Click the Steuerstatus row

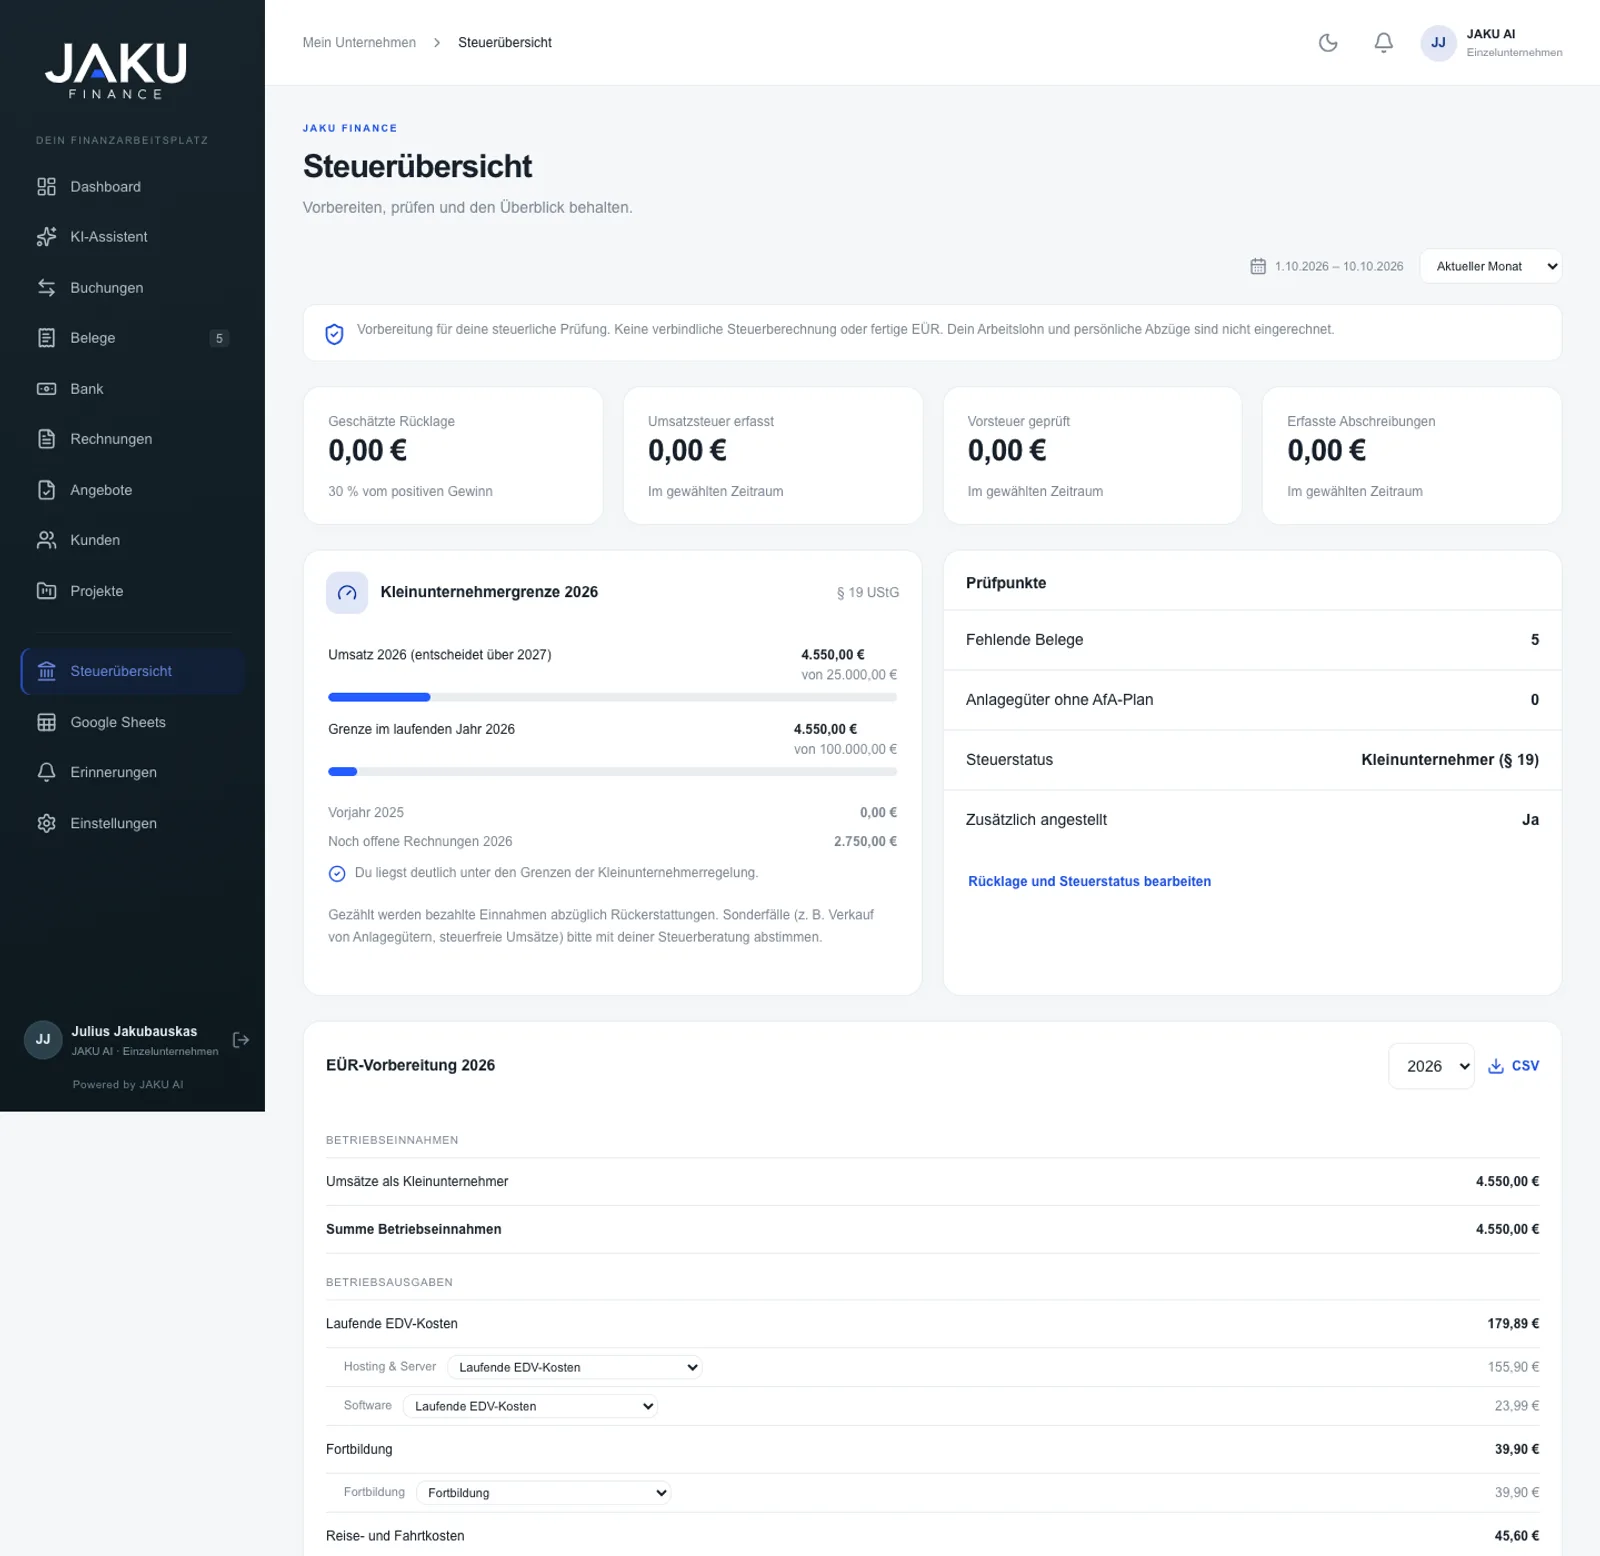click(1252, 760)
